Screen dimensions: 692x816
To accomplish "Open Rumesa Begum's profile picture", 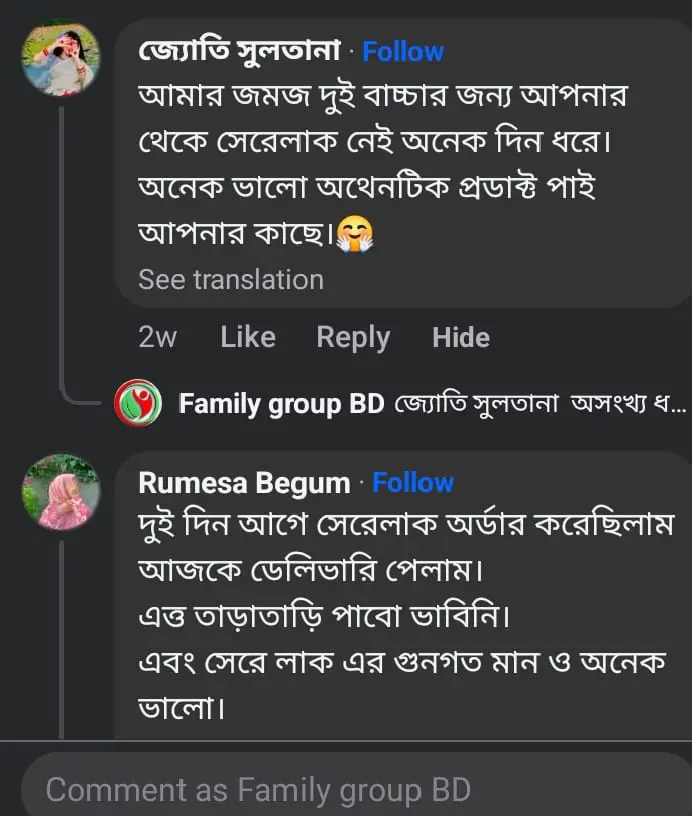I will [x=61, y=493].
